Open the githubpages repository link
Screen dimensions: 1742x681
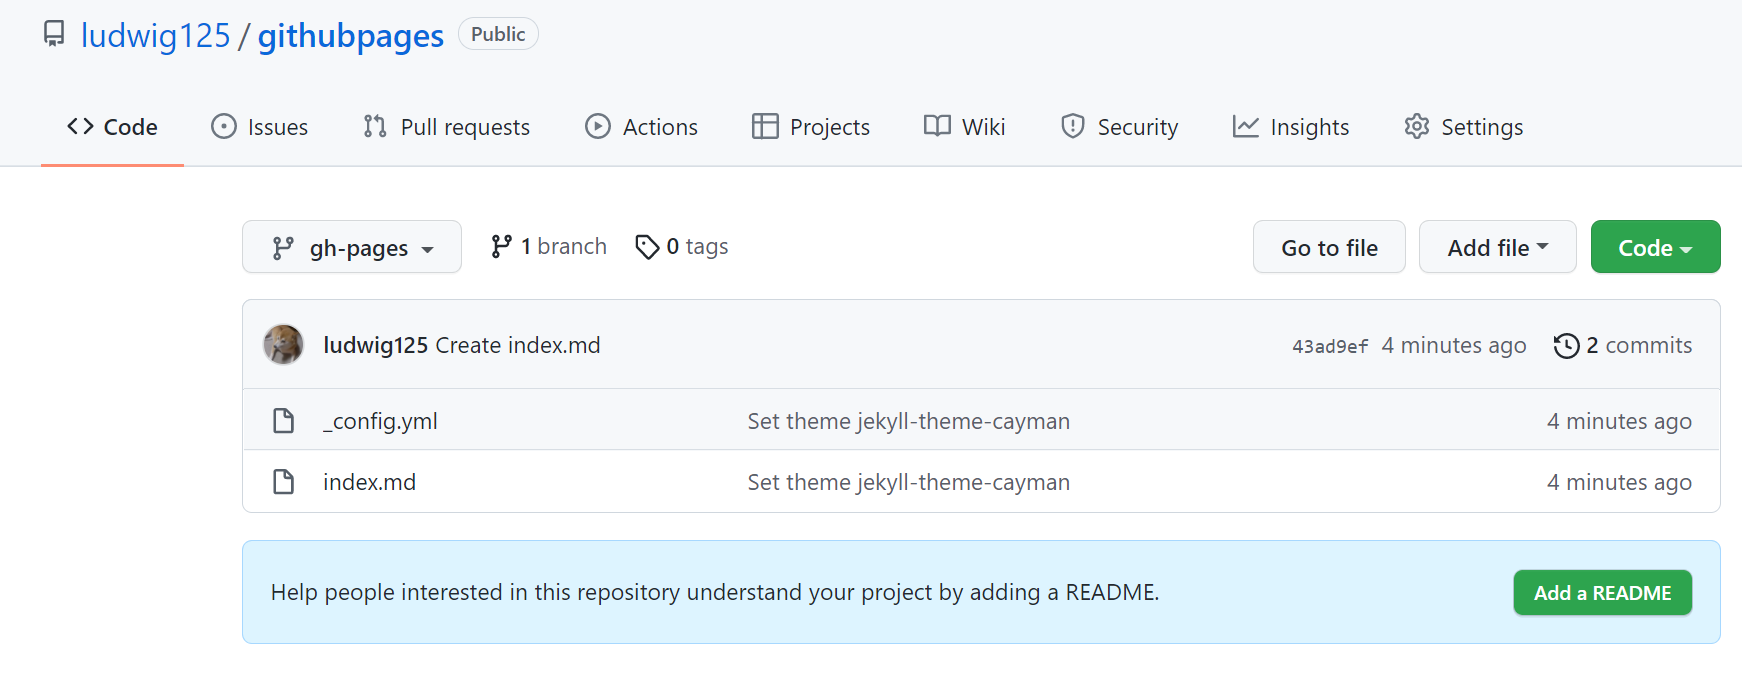[x=351, y=36]
